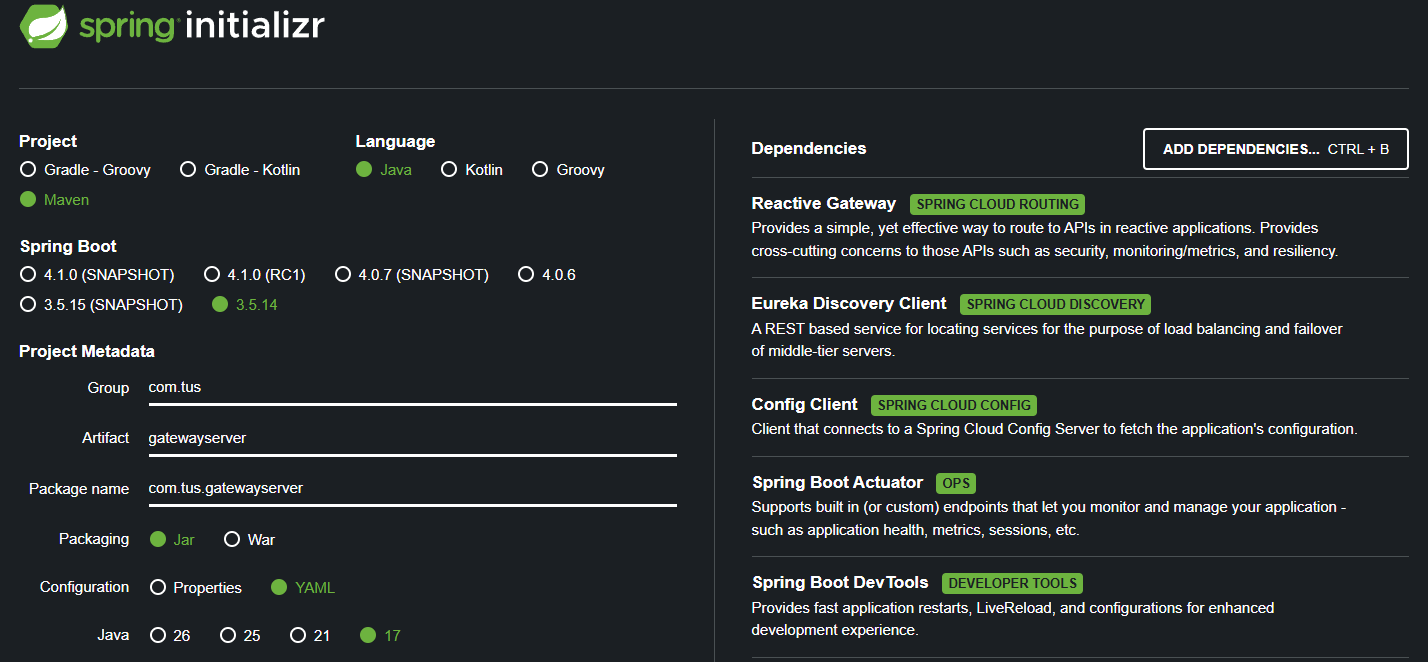Click the Project Metadata heading
The width and height of the screenshot is (1428, 662).
87,351
